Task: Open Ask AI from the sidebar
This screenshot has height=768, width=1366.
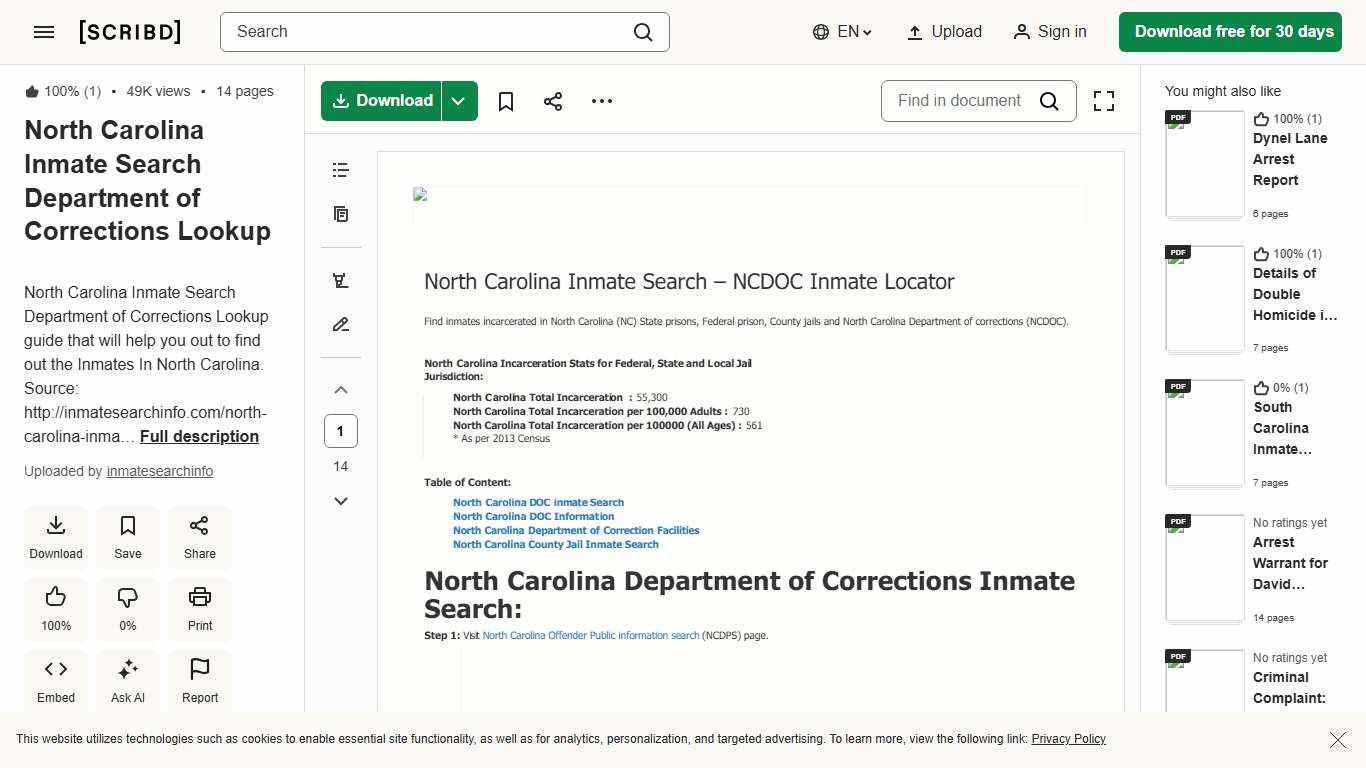Action: click(x=127, y=680)
